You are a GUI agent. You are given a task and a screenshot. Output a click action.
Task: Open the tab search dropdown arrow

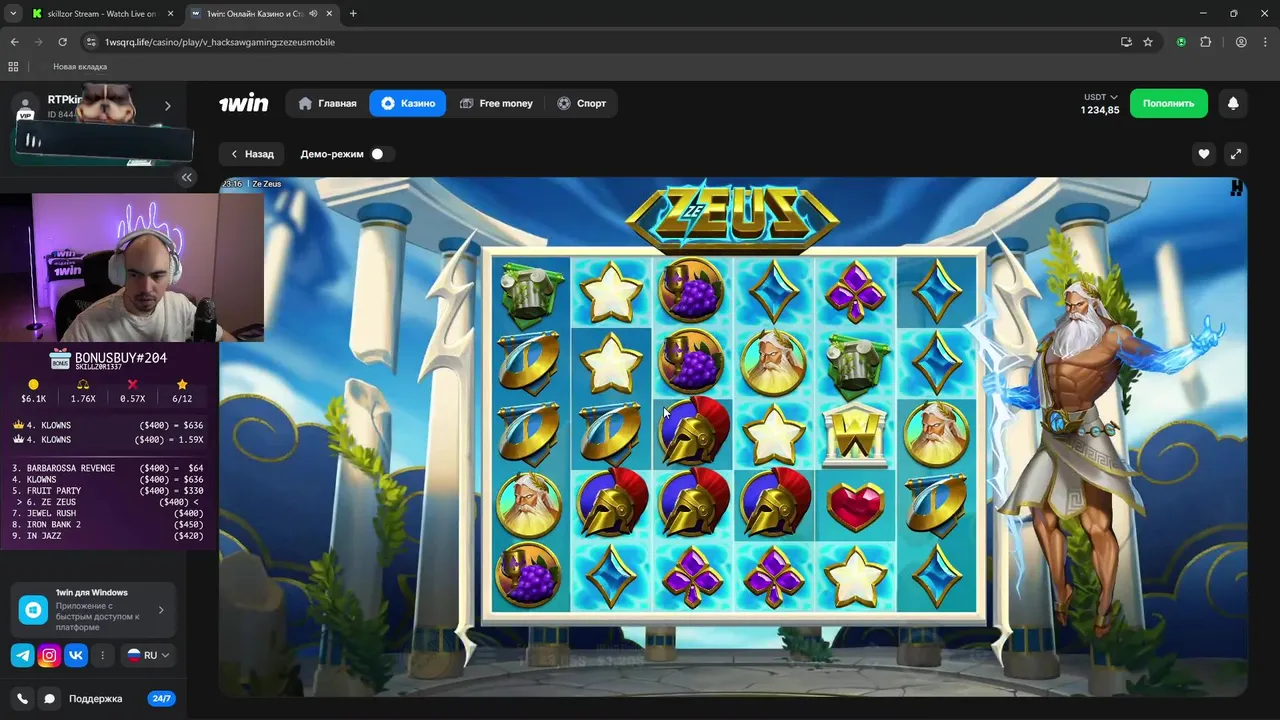(13, 13)
